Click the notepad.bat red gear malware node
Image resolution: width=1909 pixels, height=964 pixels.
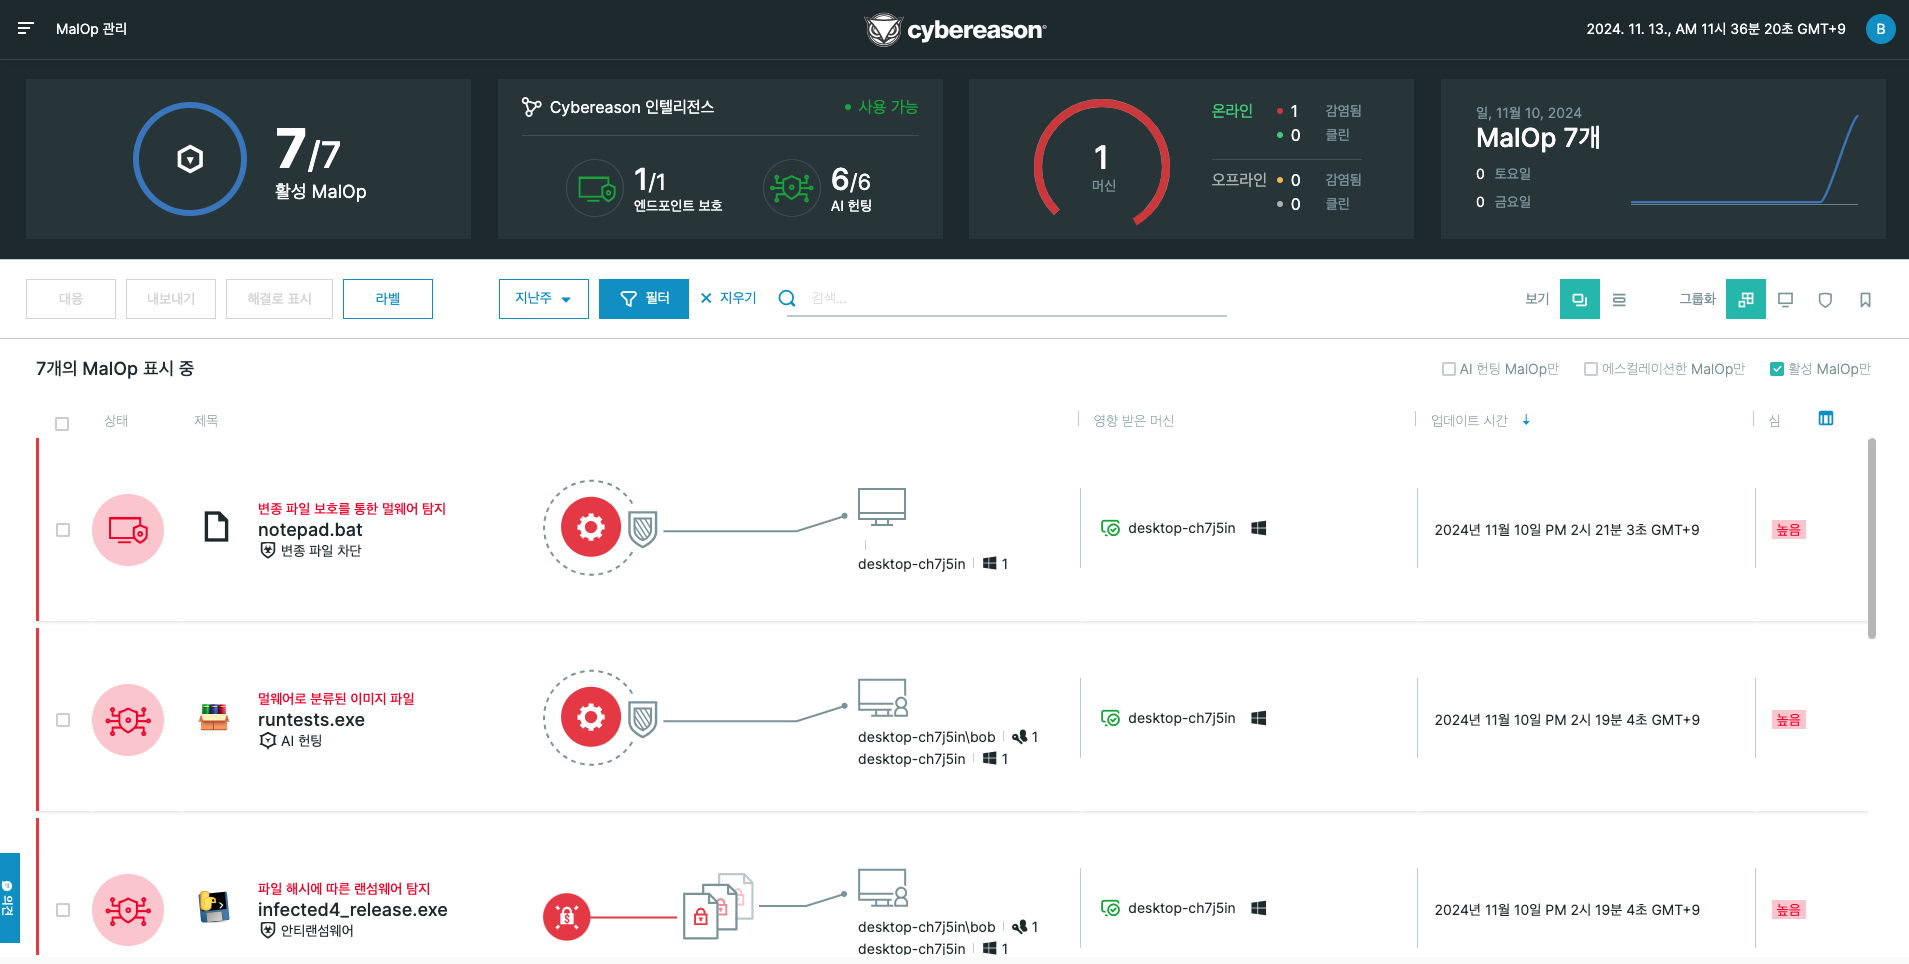(591, 527)
